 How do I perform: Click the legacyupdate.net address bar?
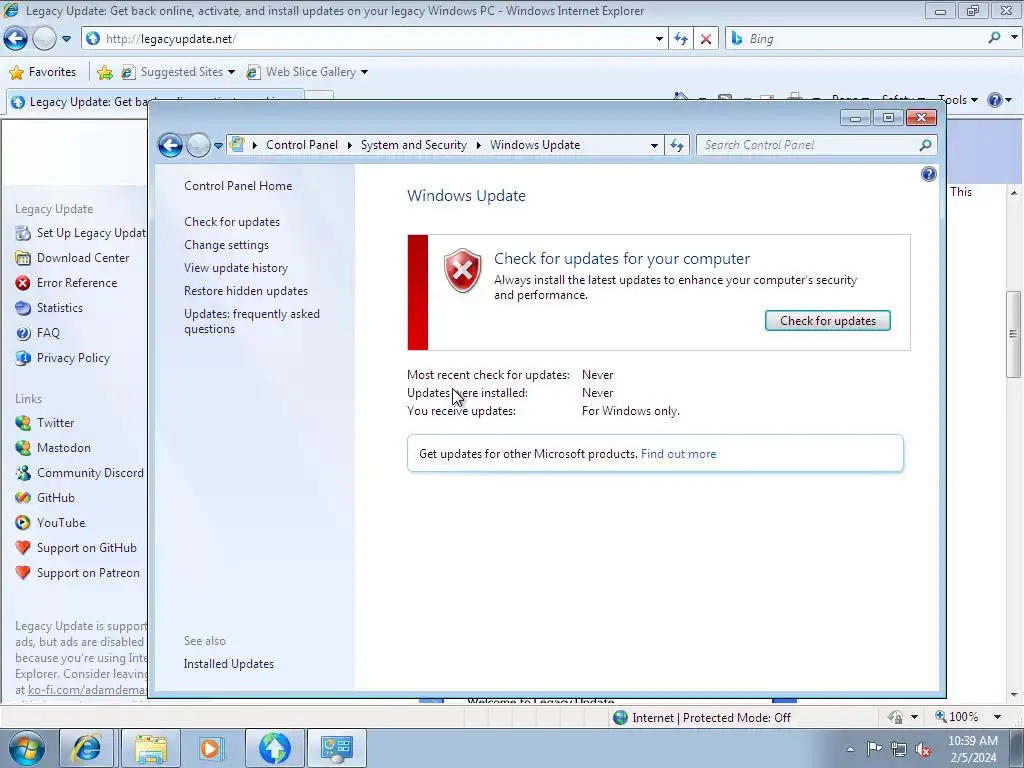[376, 39]
